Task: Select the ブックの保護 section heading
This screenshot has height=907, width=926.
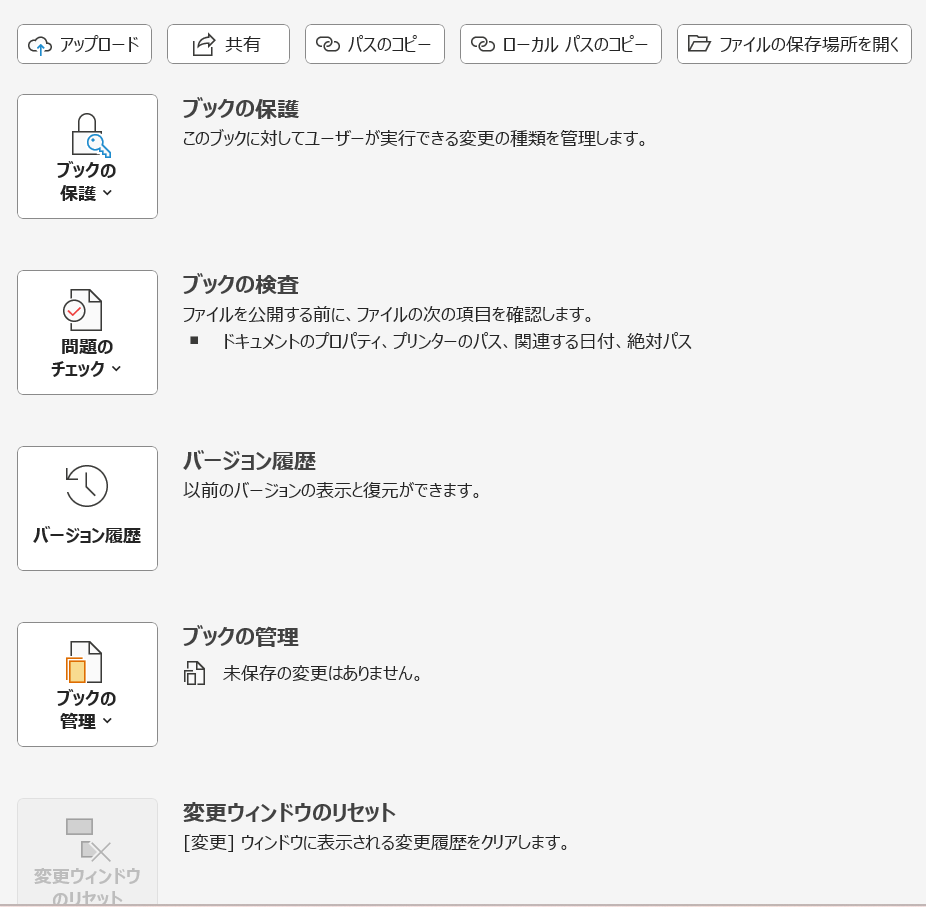Action: click(x=240, y=109)
